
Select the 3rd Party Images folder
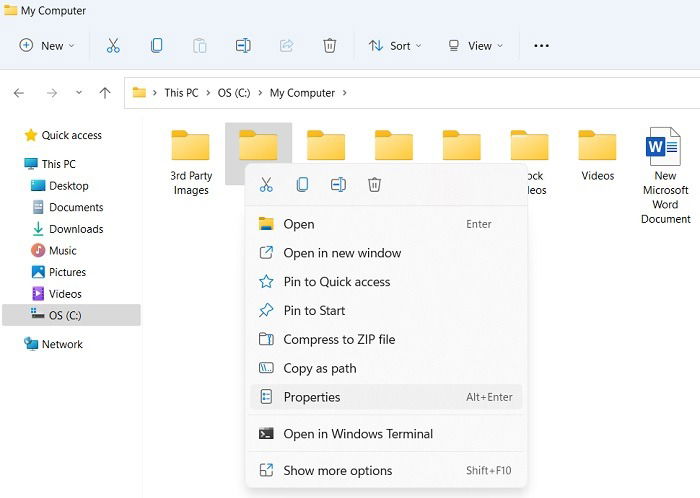191,162
